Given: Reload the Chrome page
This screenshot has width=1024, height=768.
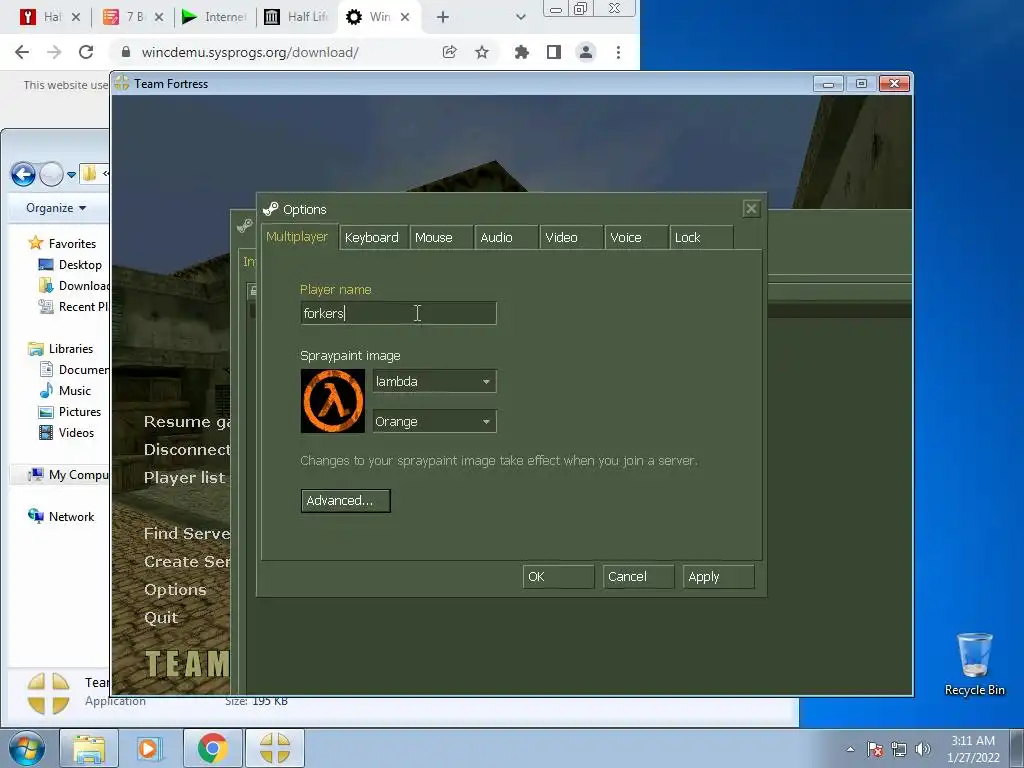Looking at the screenshot, I should [x=86, y=52].
